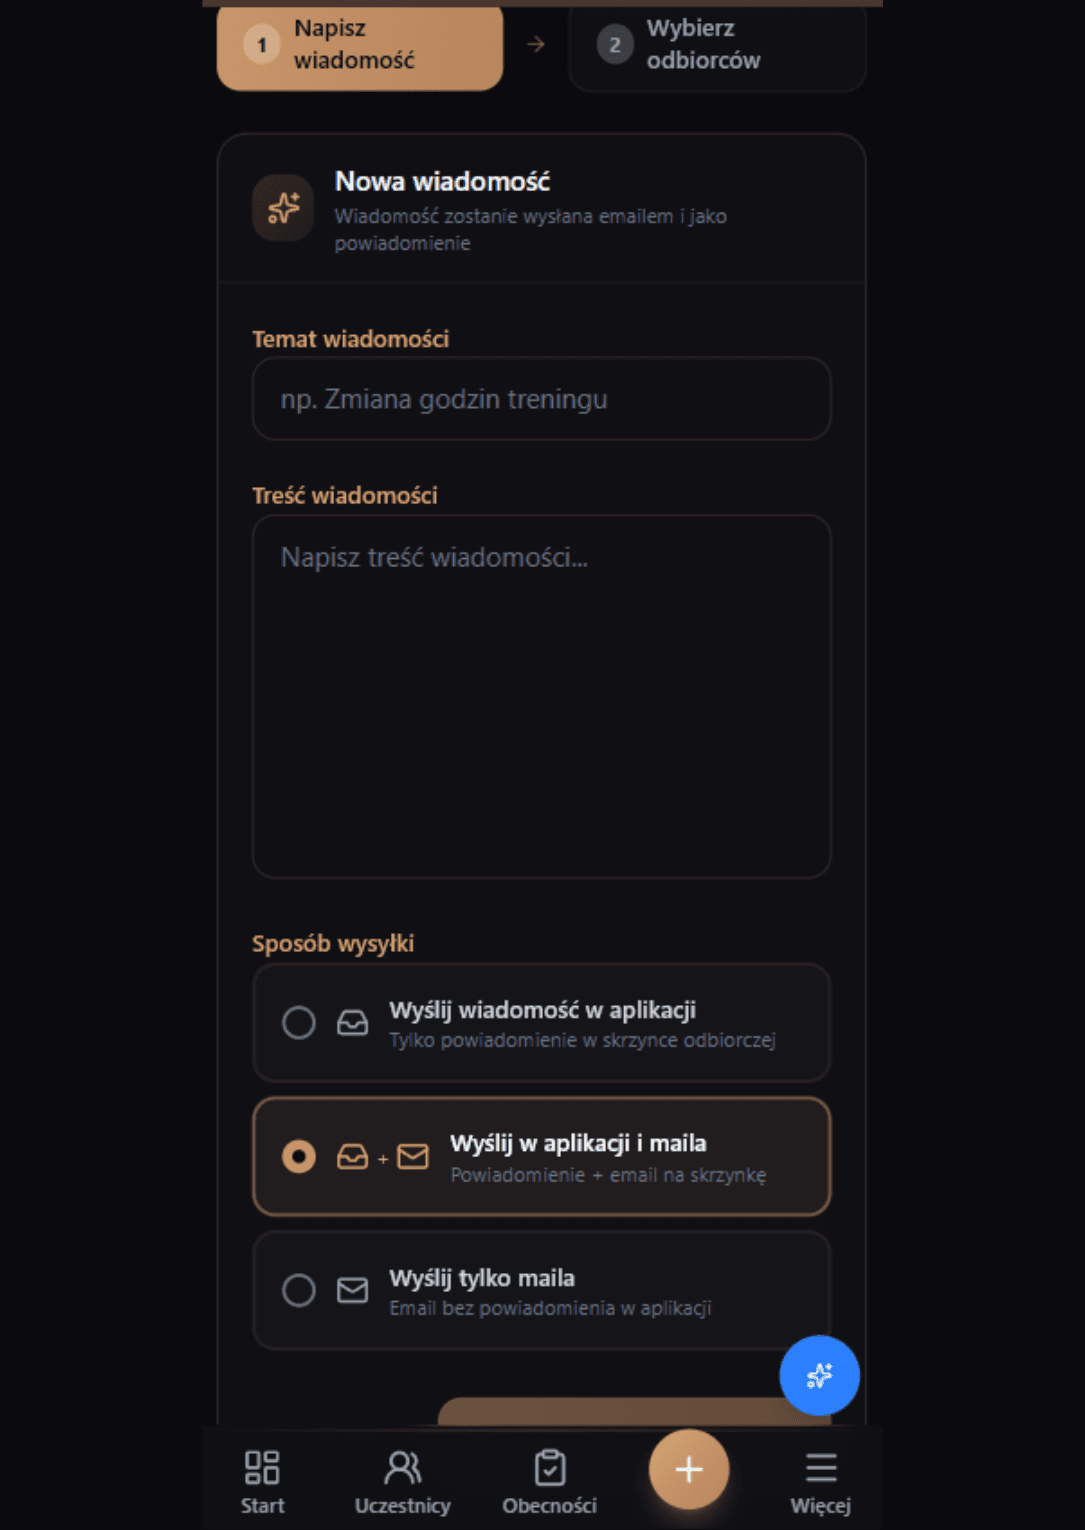Switch to step Wybierz odbiorców
The image size is (1085, 1530).
click(x=718, y=44)
